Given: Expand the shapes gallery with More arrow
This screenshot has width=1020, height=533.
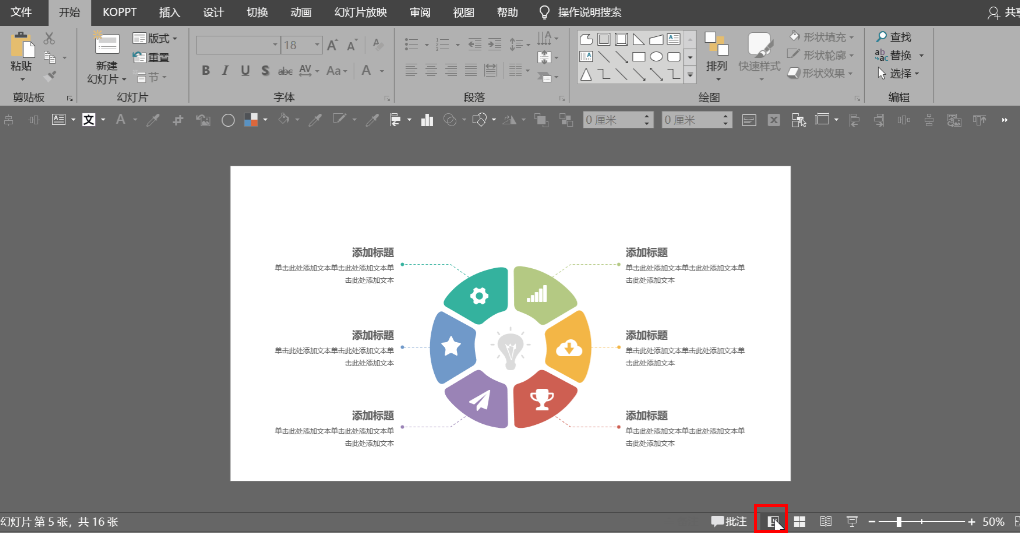Looking at the screenshot, I should [690, 75].
